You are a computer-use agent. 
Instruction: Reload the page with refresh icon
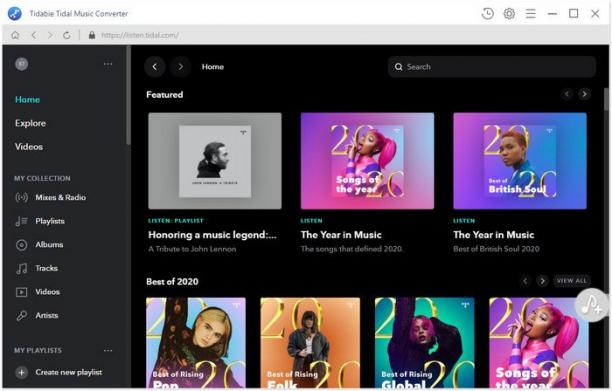(x=67, y=35)
